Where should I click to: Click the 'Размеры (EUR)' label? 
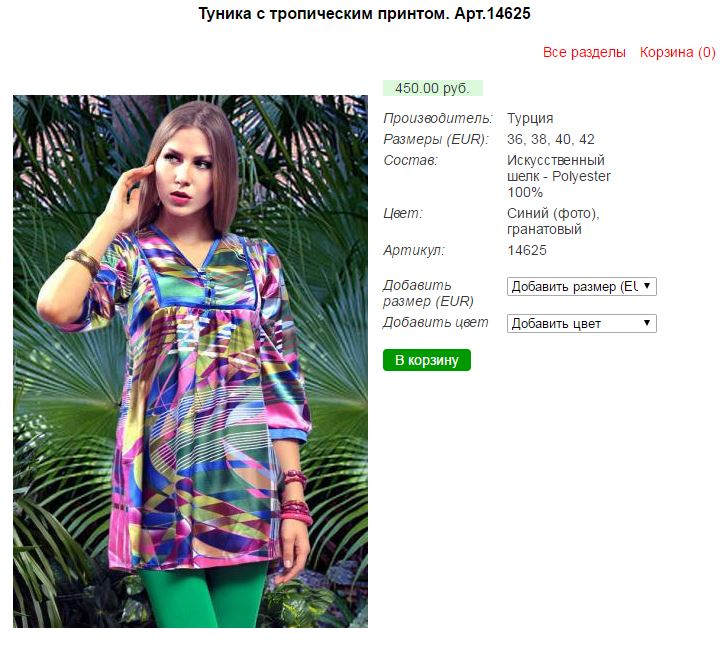pyautogui.click(x=436, y=139)
